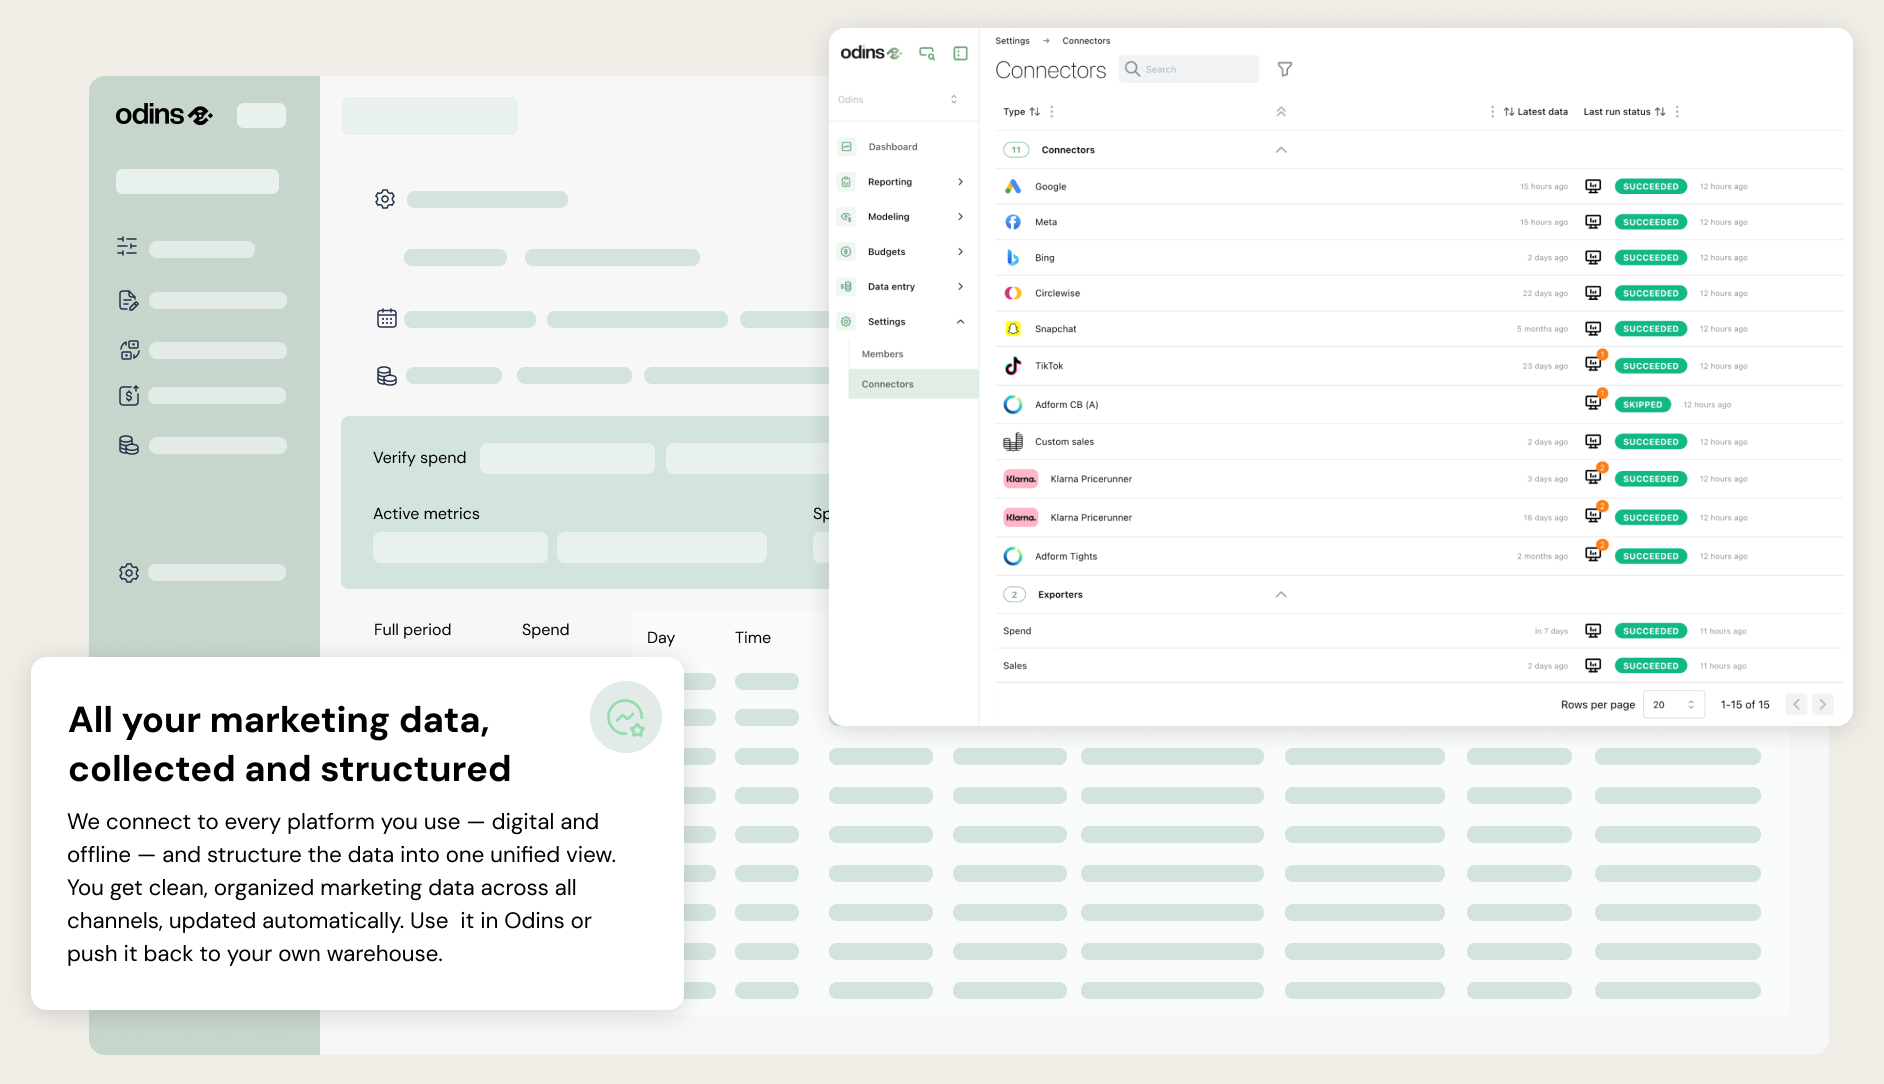The width and height of the screenshot is (1884, 1084).
Task: Select the Google connector icon
Action: tap(1012, 186)
